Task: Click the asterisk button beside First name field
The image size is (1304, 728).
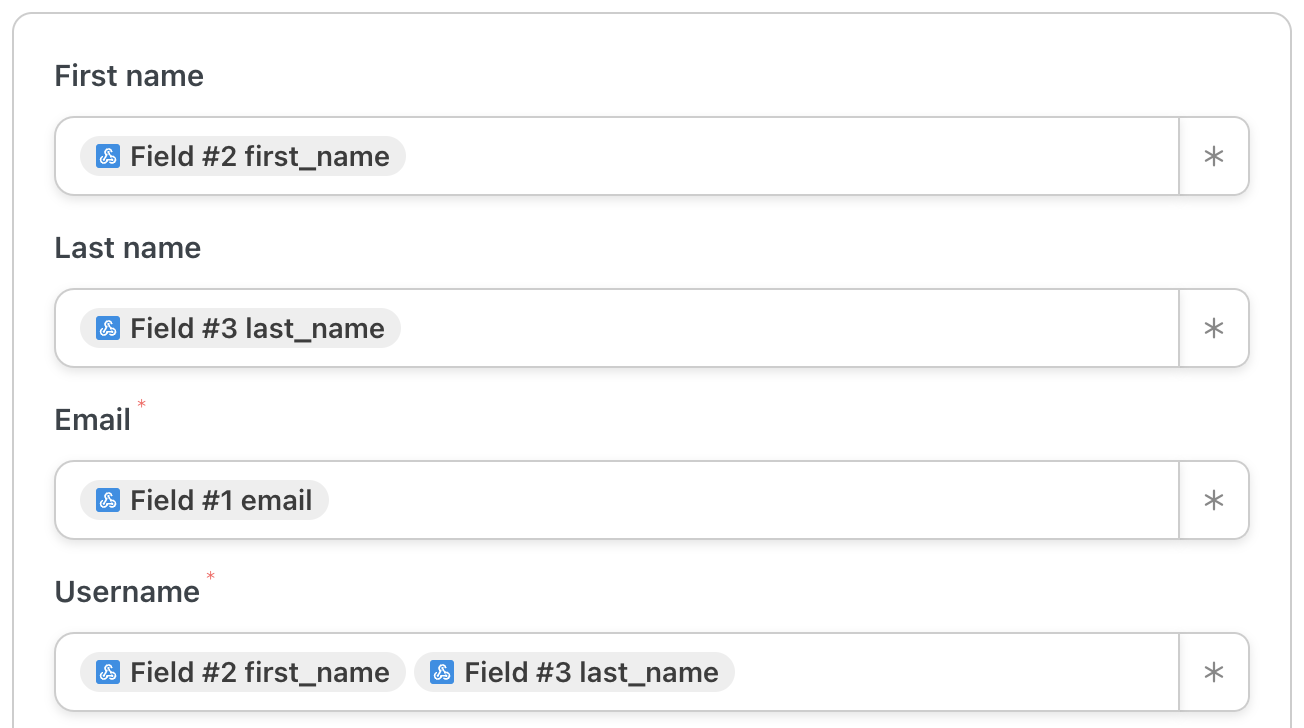Action: click(1213, 157)
